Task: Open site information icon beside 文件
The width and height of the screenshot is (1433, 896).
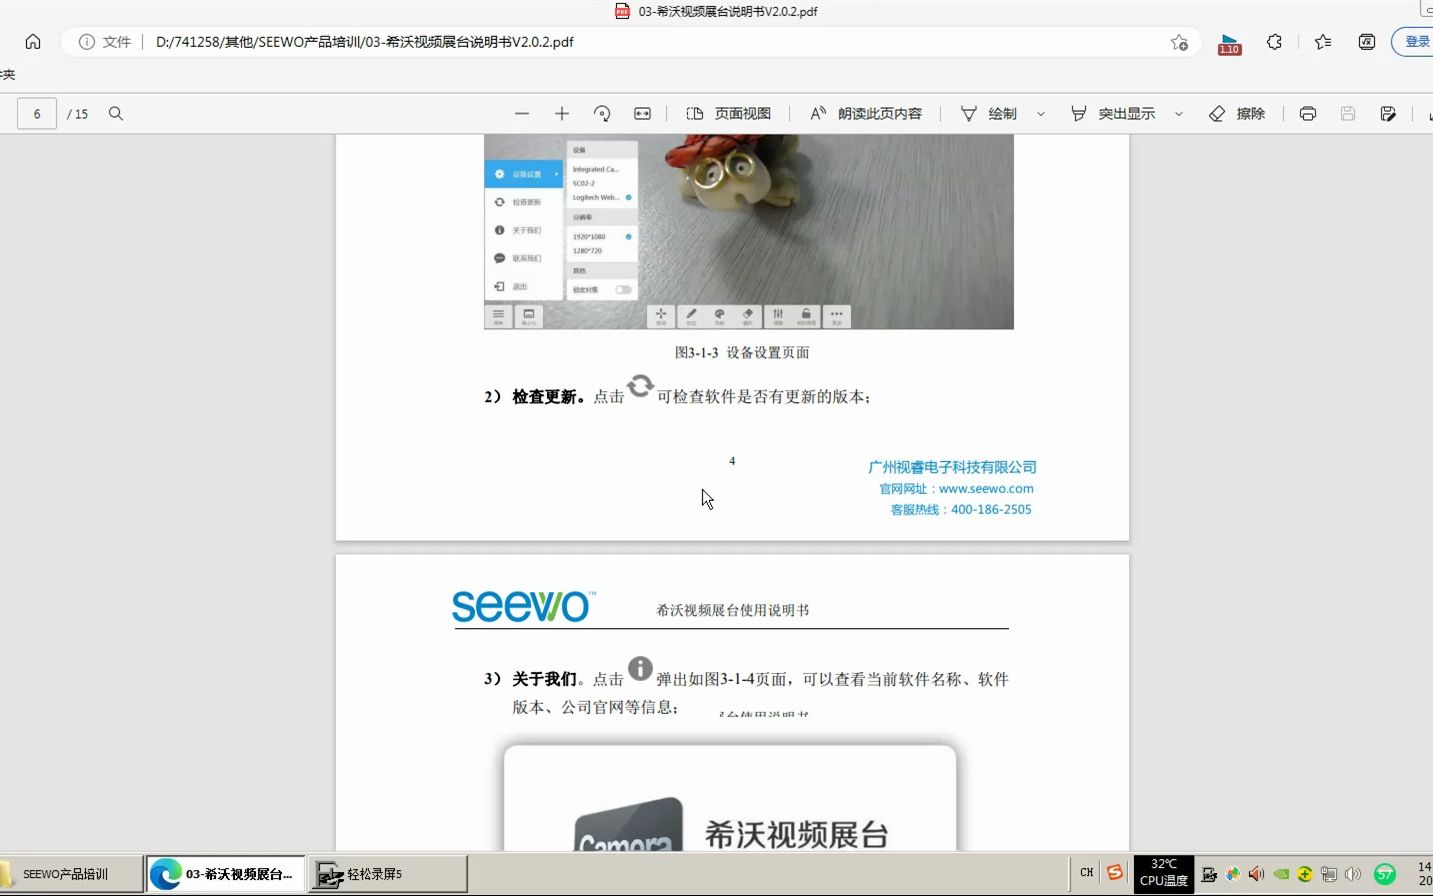Action: point(87,42)
